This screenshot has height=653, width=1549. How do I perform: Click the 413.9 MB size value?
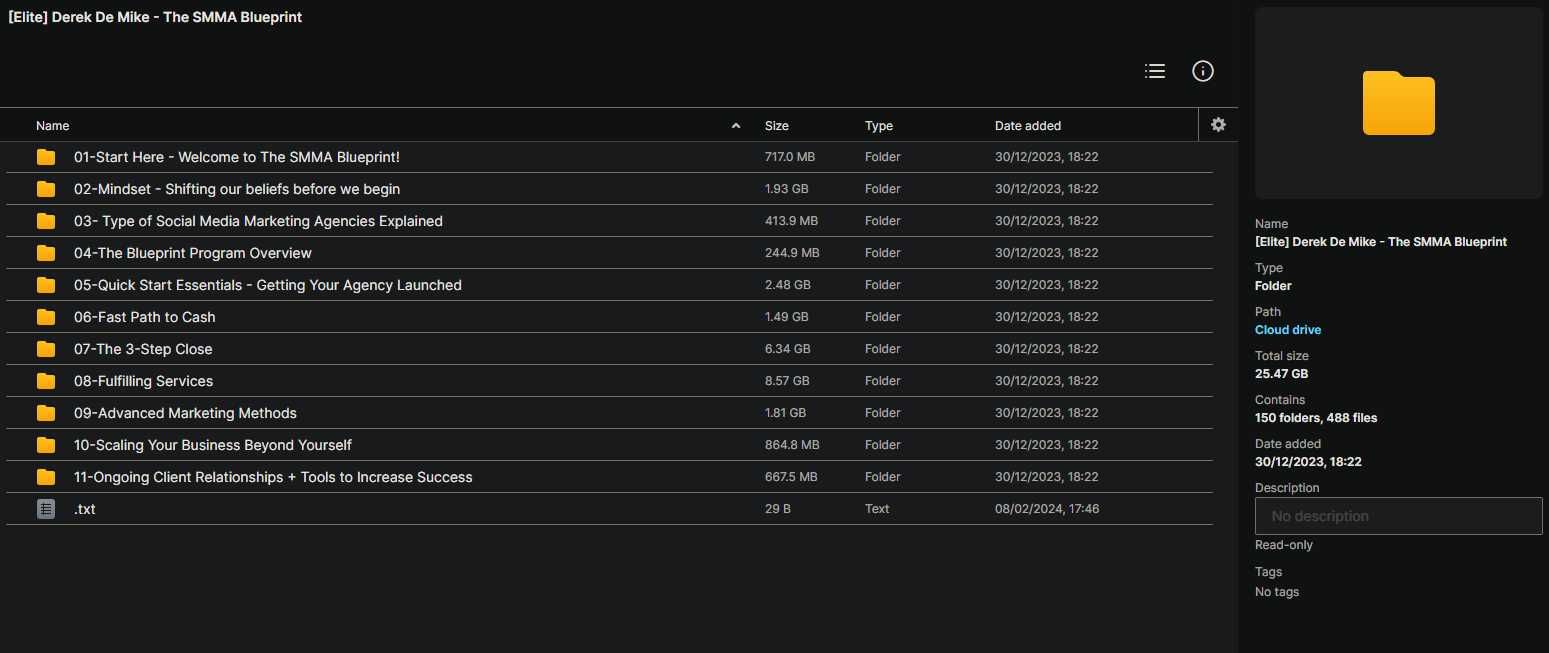(791, 221)
